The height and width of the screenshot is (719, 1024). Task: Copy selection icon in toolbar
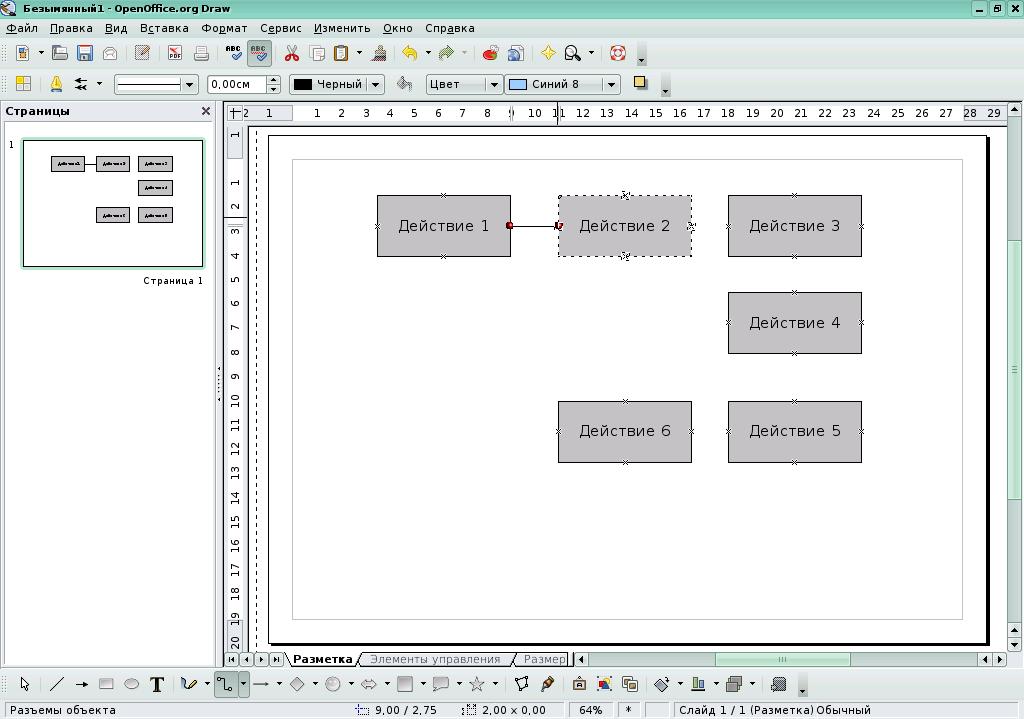(317, 53)
